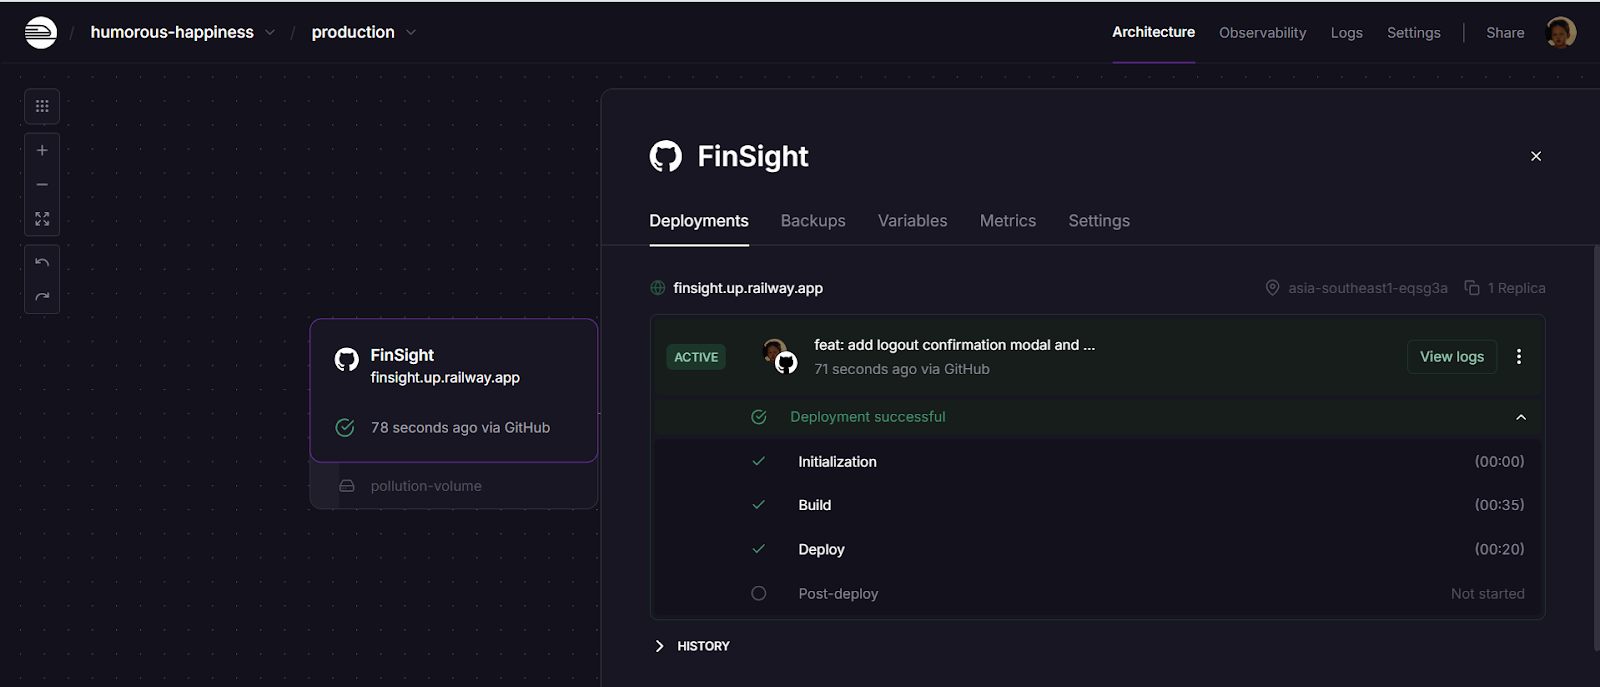Click the green check icon on service card
Viewport: 1600px width, 687px height.
[345, 428]
